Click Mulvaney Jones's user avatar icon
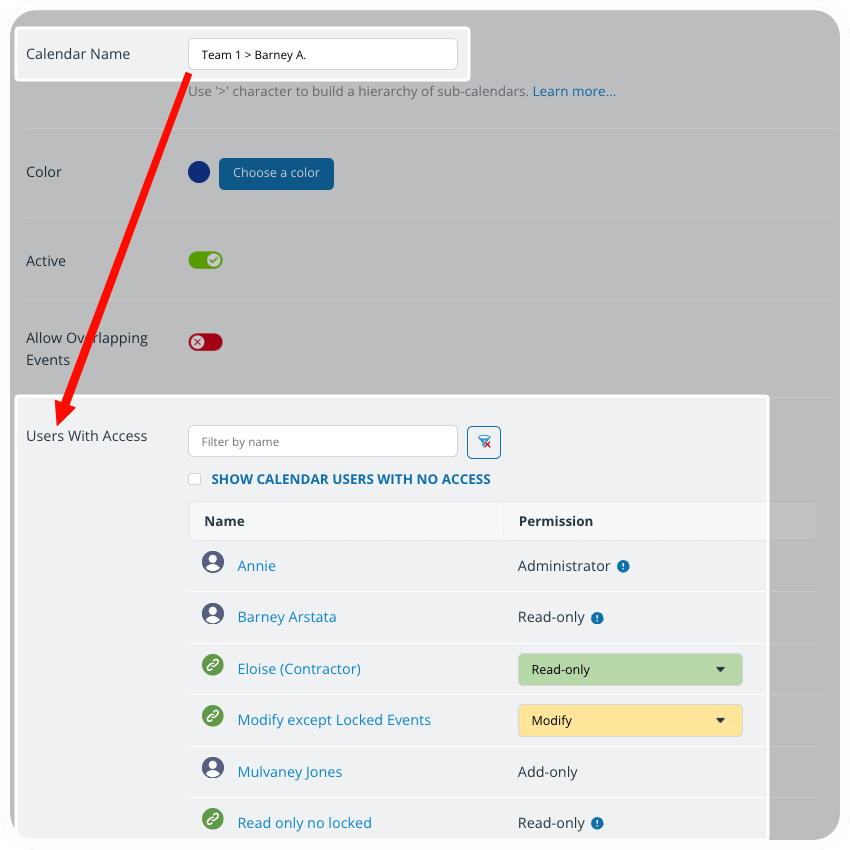This screenshot has width=850, height=850. tap(213, 768)
